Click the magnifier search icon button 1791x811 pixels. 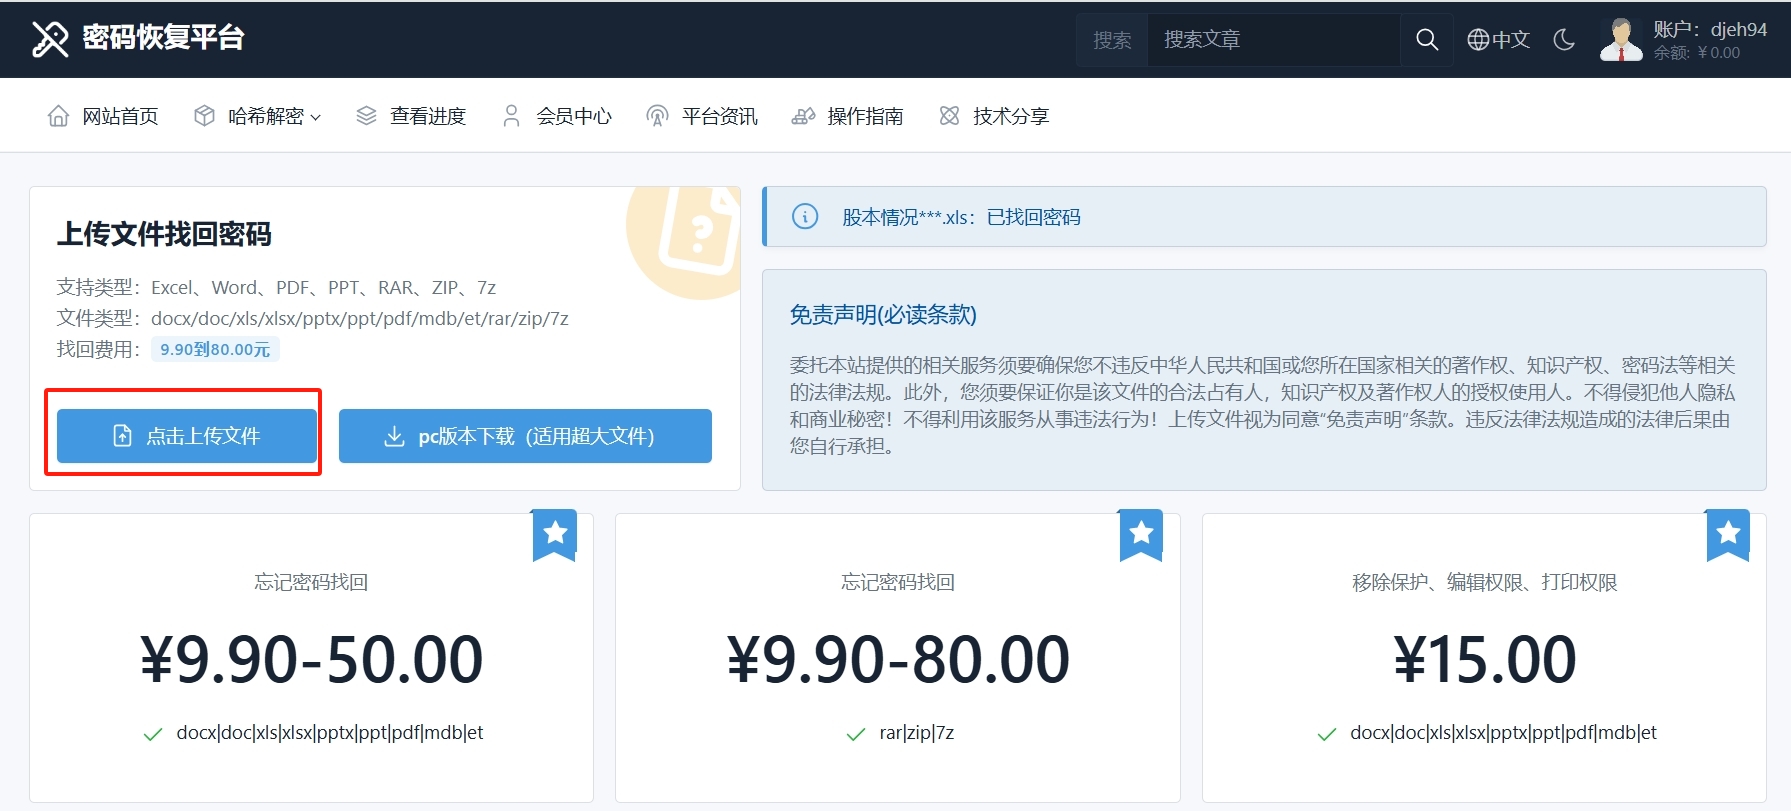pyautogui.click(x=1427, y=40)
